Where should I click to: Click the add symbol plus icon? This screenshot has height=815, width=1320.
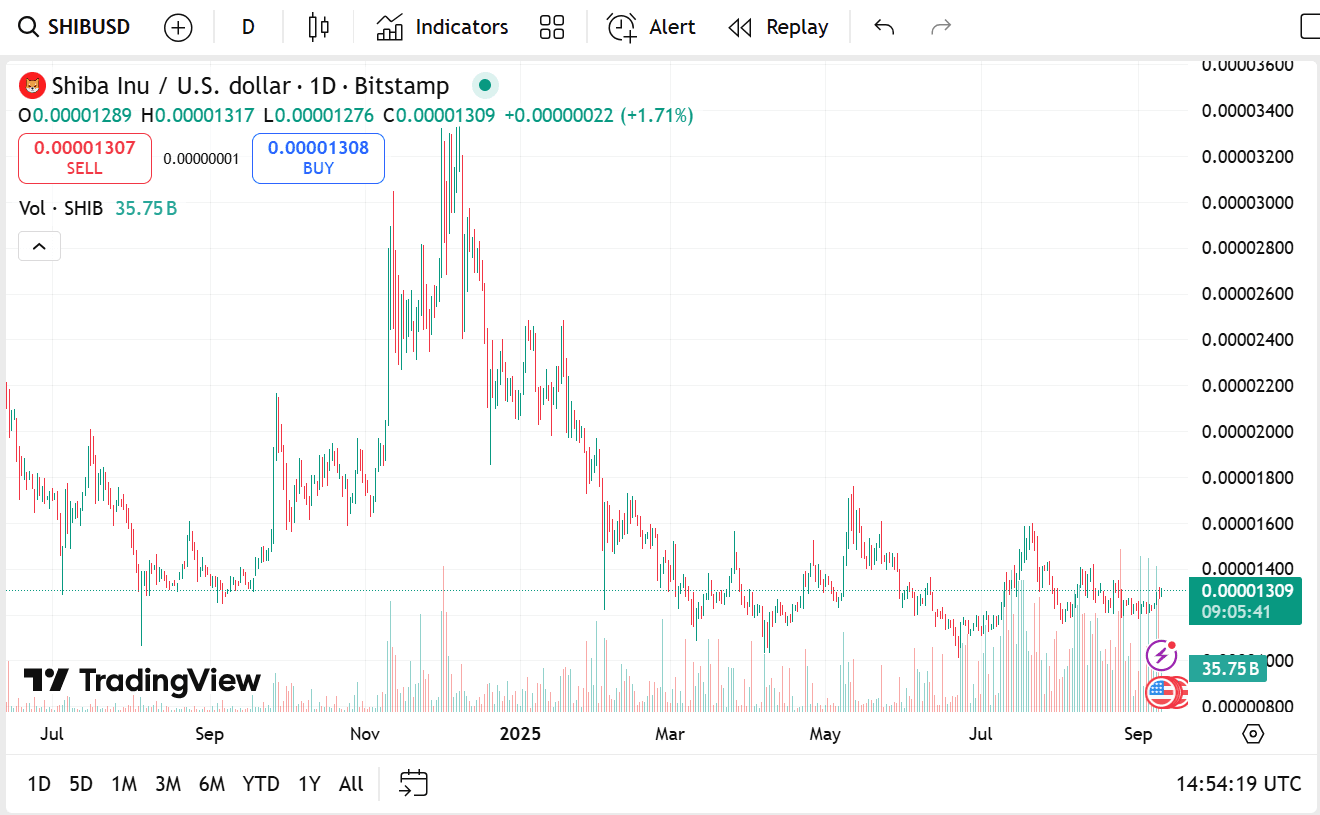(x=178, y=27)
